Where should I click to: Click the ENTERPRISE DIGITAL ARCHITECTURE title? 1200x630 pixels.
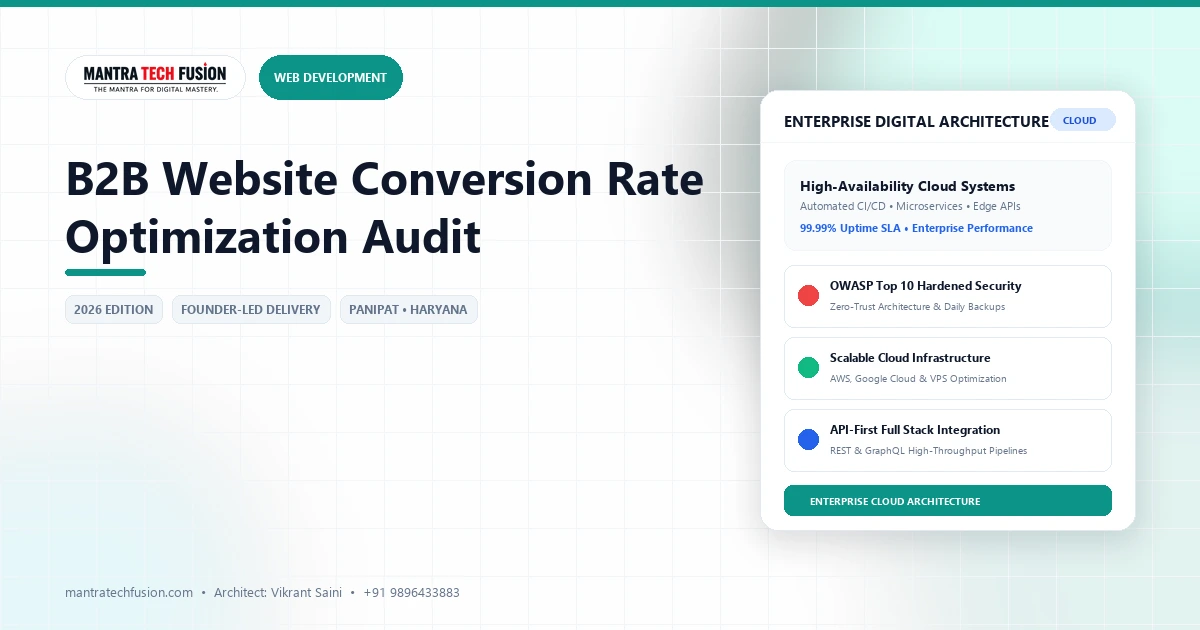click(x=916, y=121)
